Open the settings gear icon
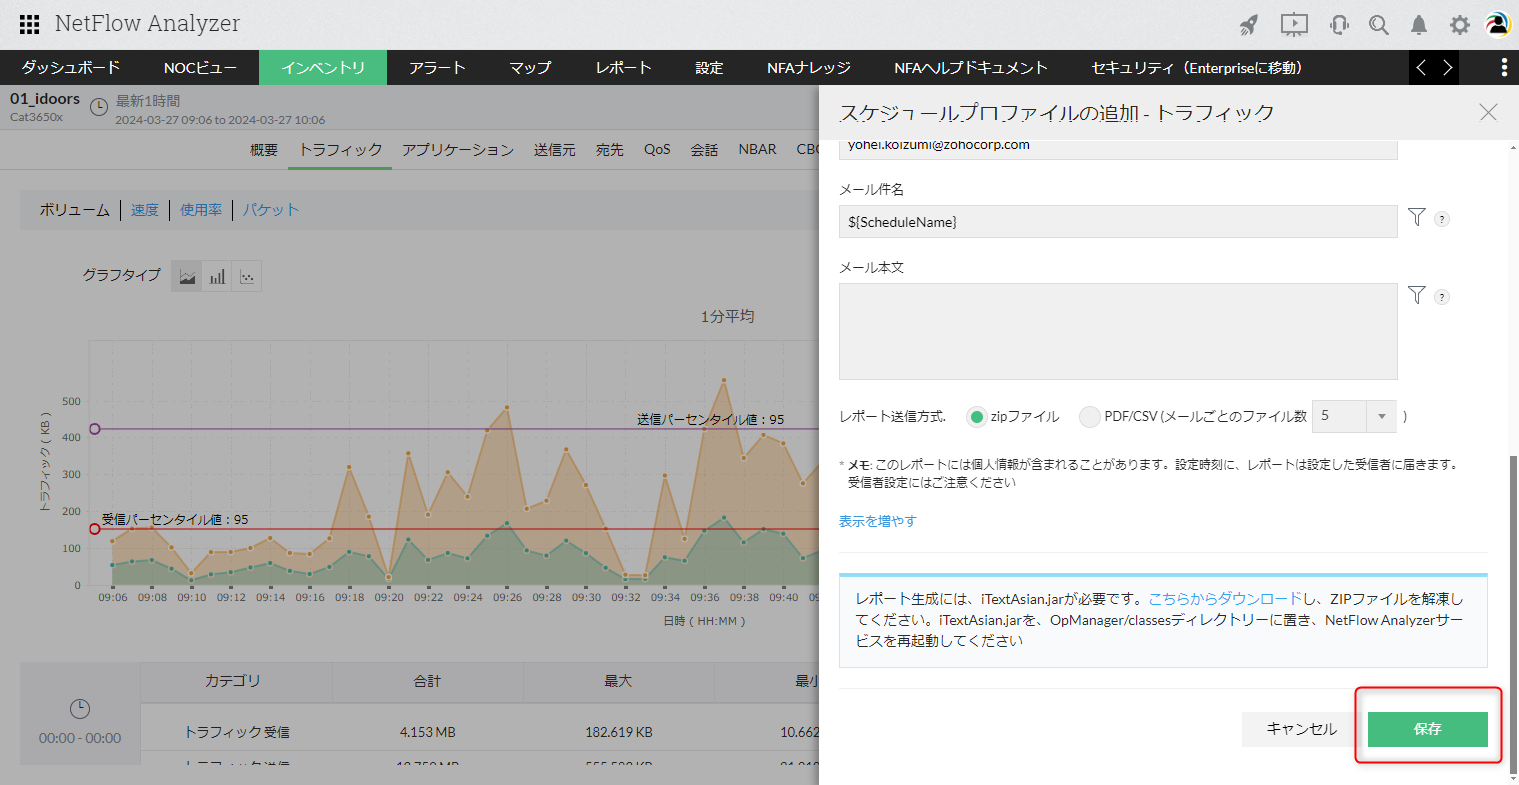1519x785 pixels. 1460,25
